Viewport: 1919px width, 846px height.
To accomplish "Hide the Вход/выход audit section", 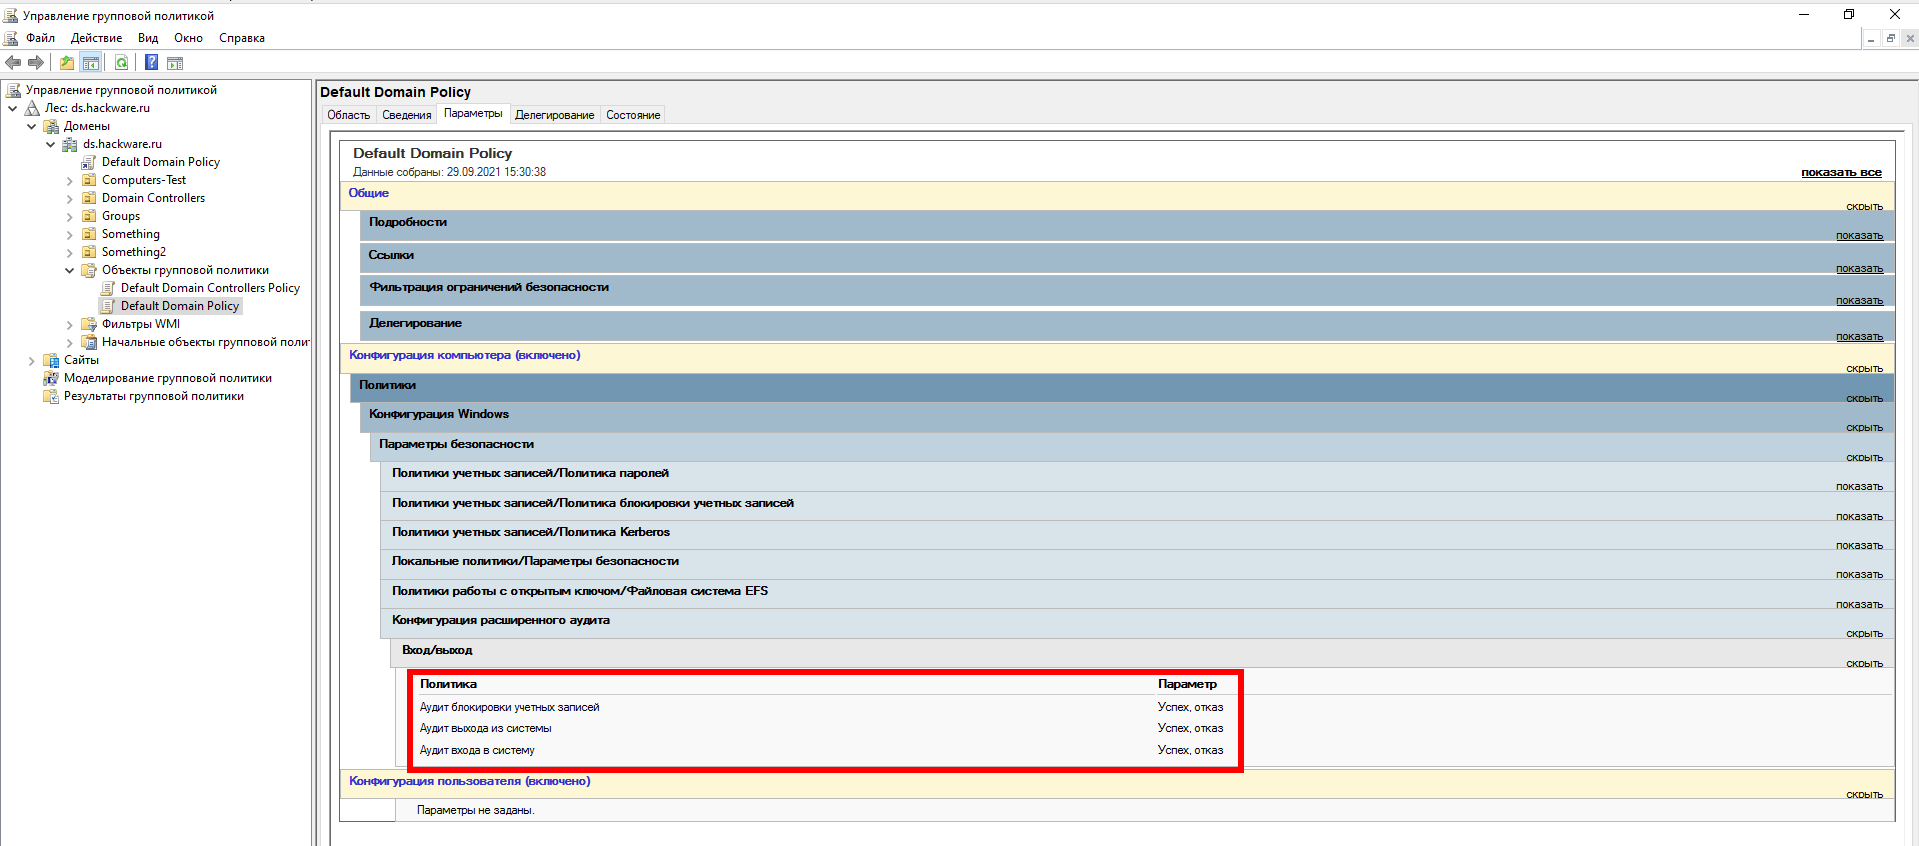I will tap(1863, 664).
